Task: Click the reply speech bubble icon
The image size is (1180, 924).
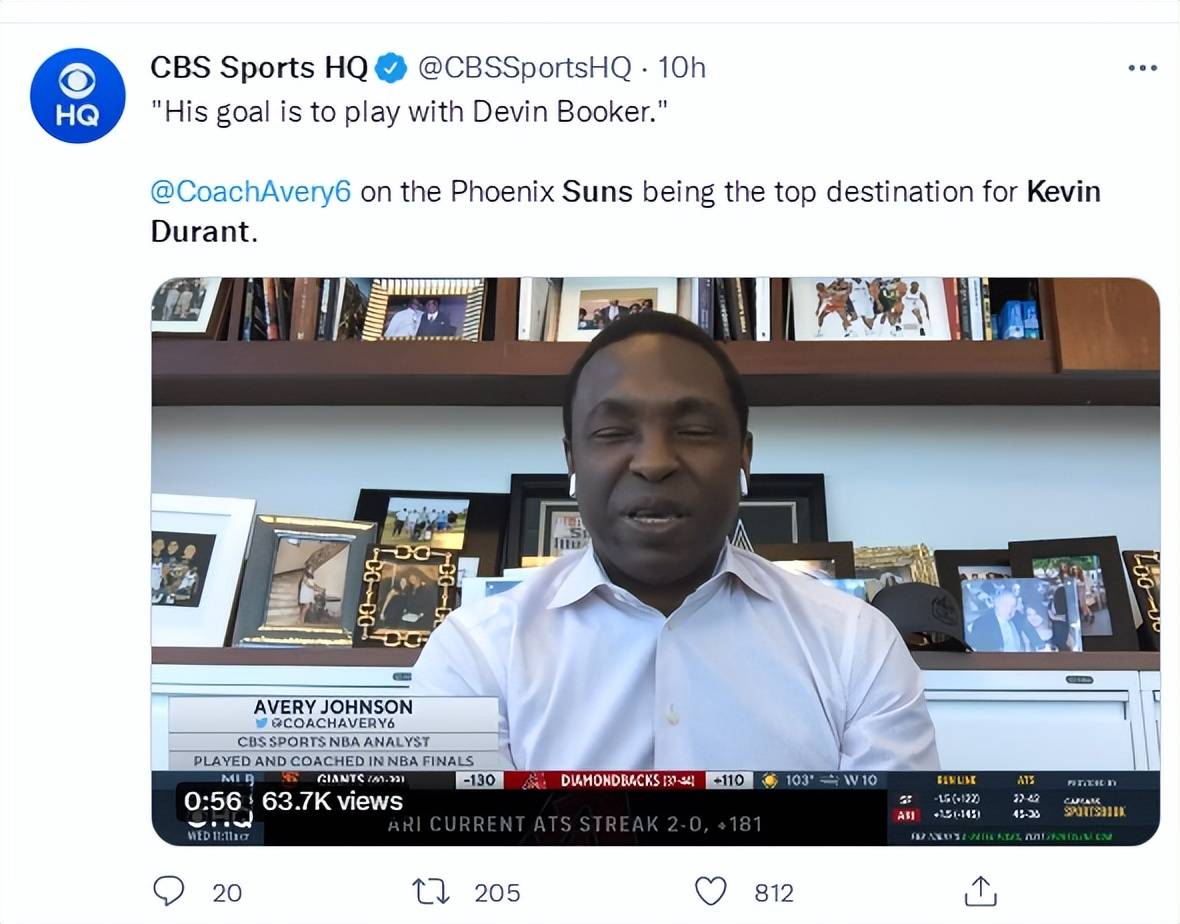Action: (169, 891)
